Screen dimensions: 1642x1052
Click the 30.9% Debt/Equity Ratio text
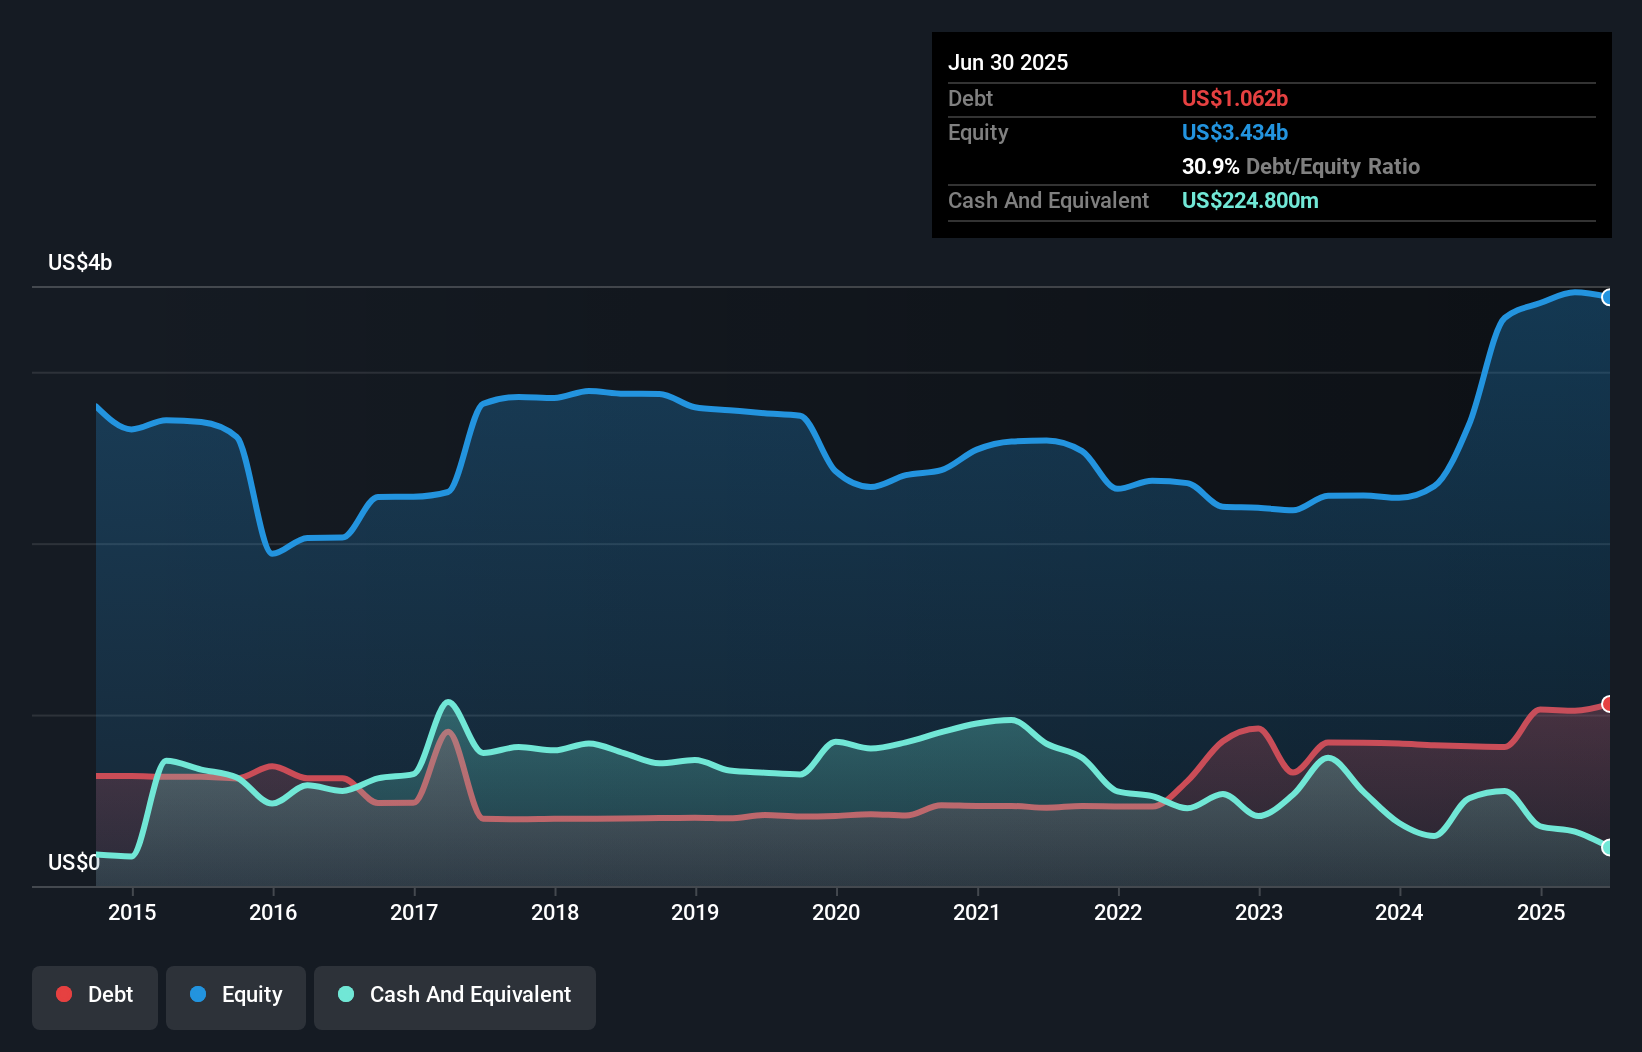[x=1300, y=166]
